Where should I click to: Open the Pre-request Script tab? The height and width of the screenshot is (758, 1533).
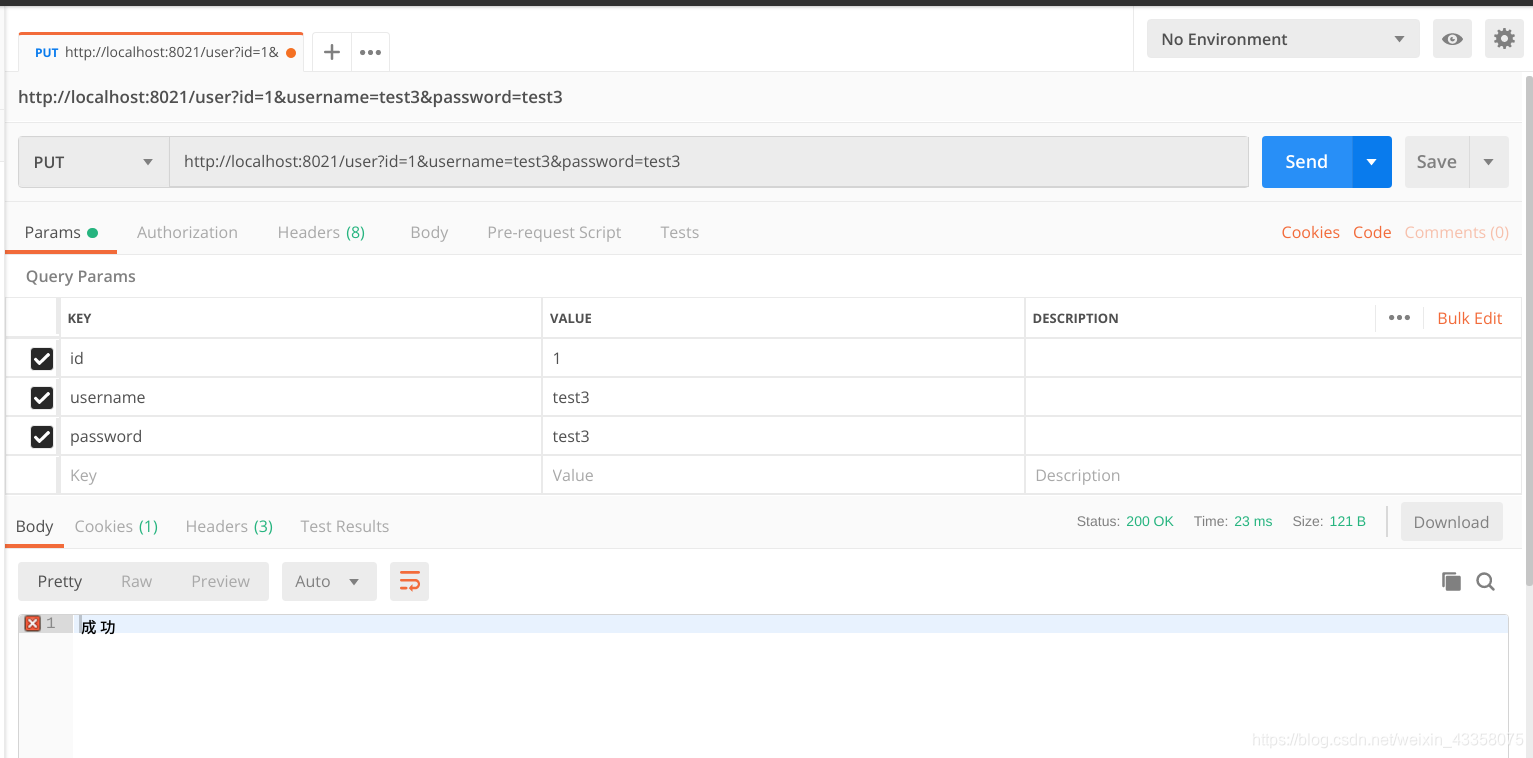554,232
